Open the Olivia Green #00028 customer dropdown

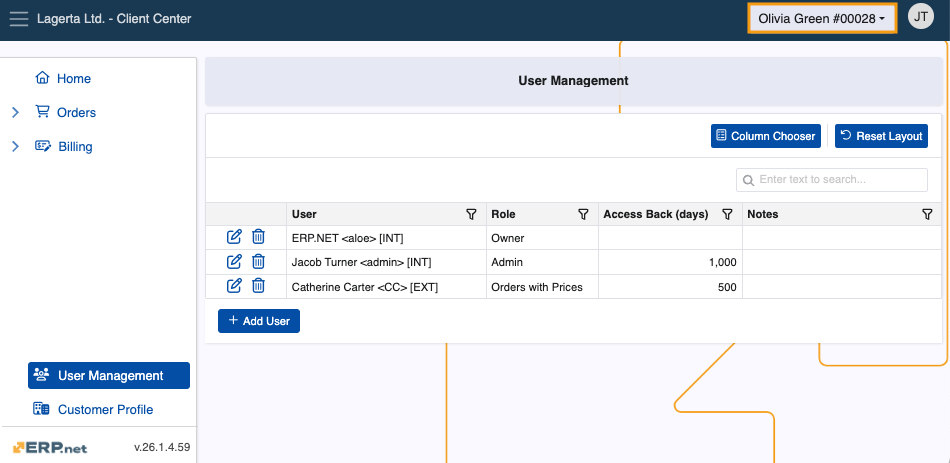pos(822,19)
